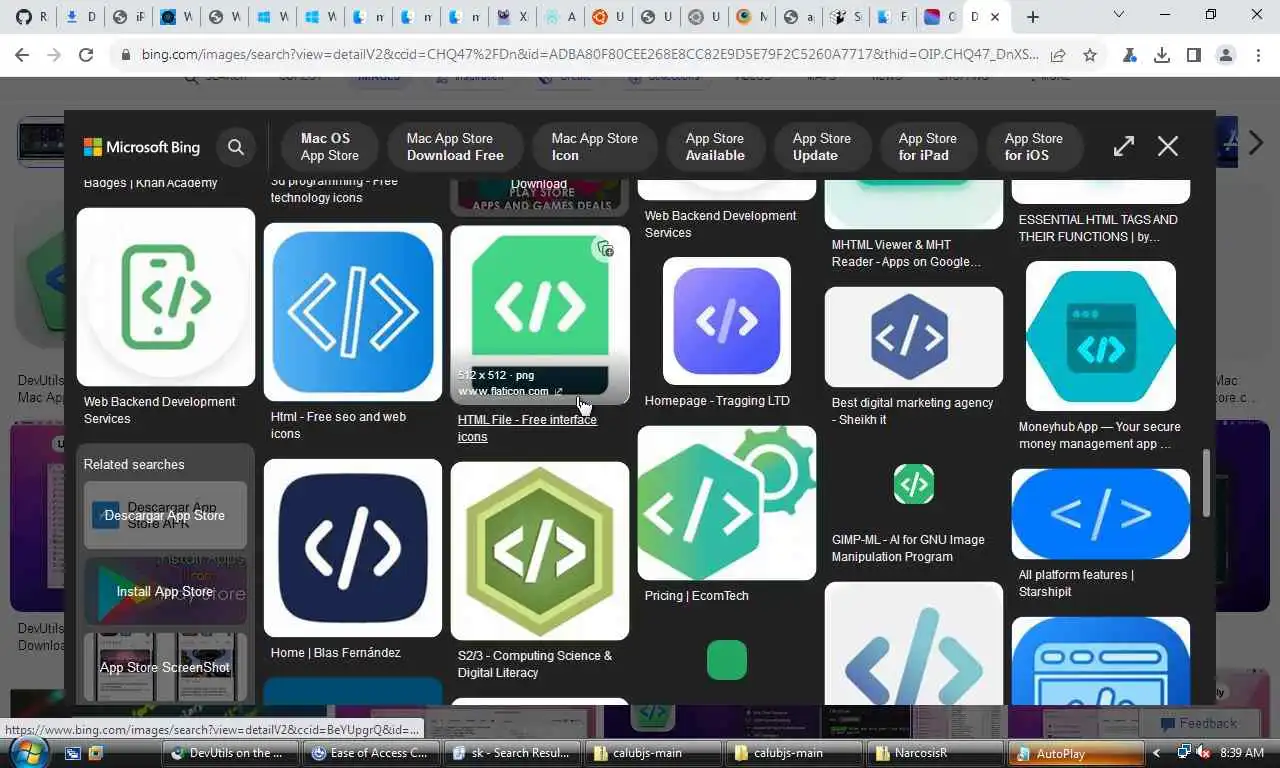Open MHTML Viewer & MHT Reader caption
Viewport: 1280px width, 768px height.
(x=906, y=253)
